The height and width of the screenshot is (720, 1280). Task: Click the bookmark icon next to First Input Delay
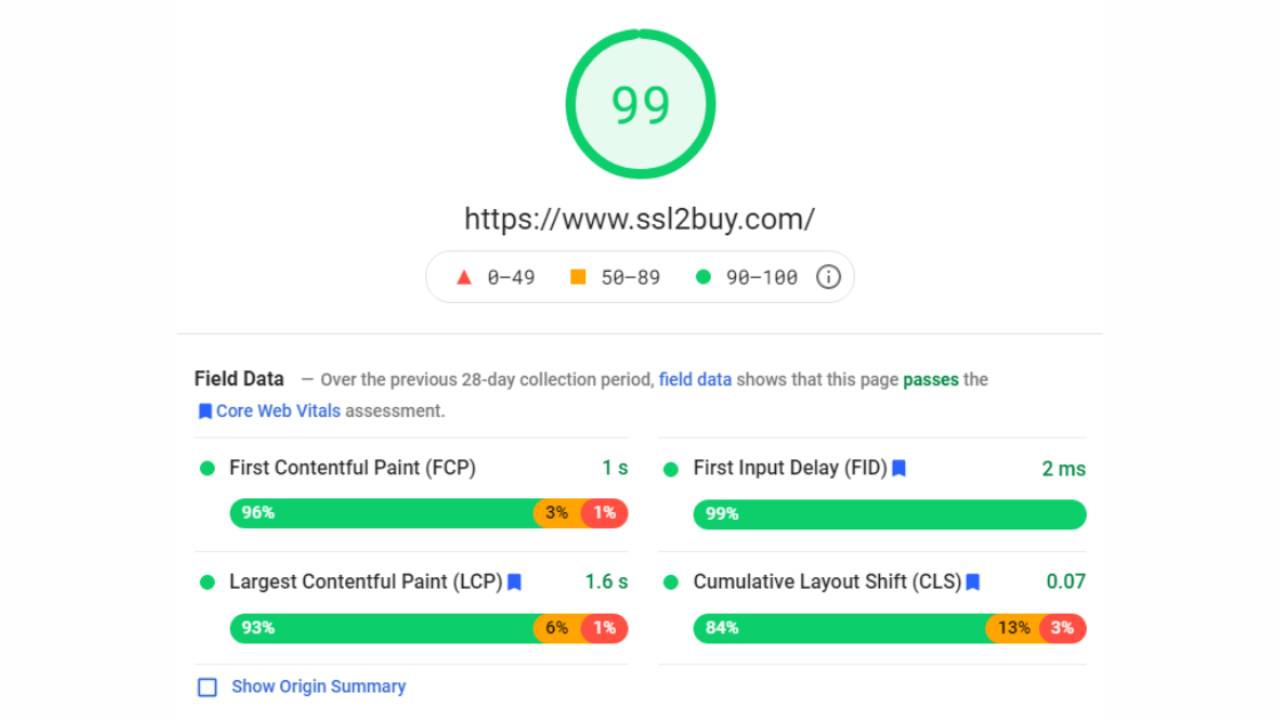coord(899,468)
